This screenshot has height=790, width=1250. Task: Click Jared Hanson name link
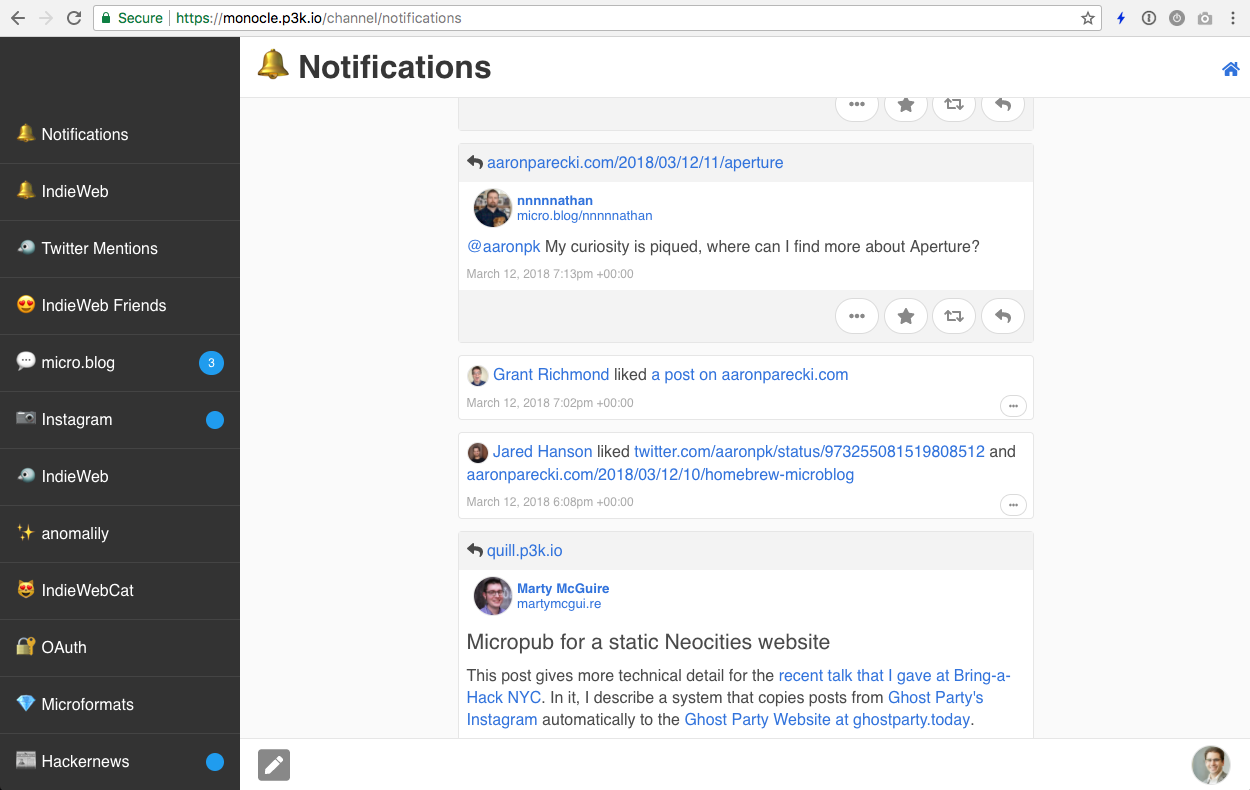[542, 451]
